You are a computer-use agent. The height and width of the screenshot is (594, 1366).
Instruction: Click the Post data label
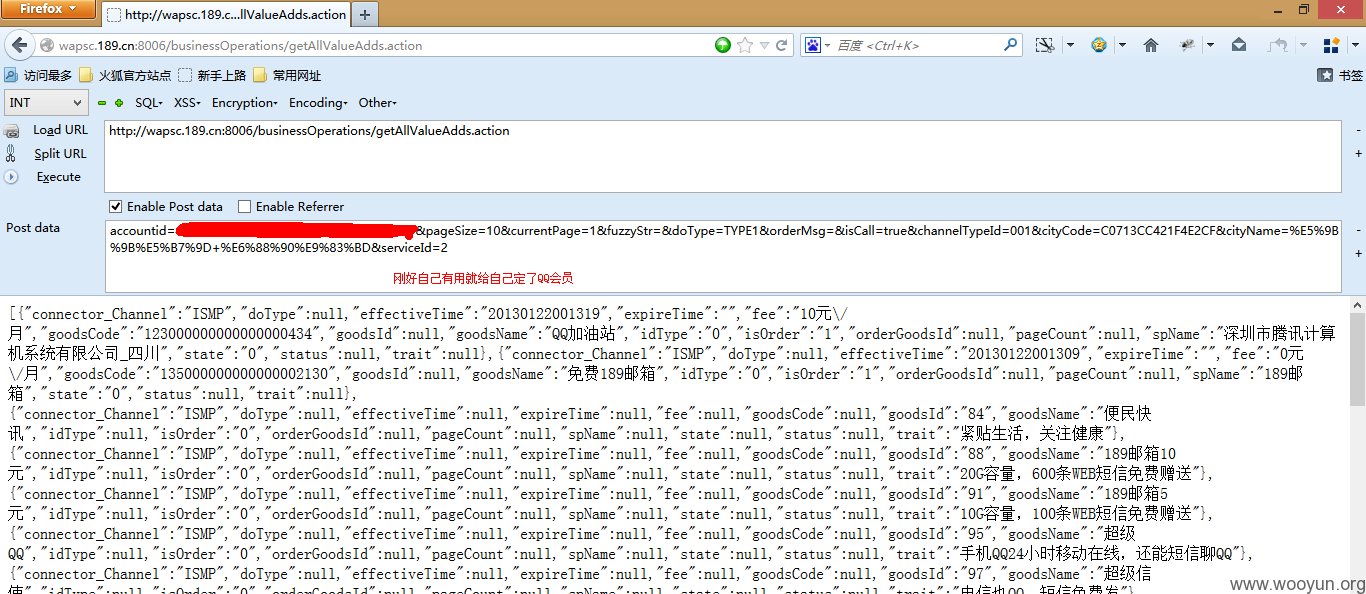pyautogui.click(x=33, y=228)
